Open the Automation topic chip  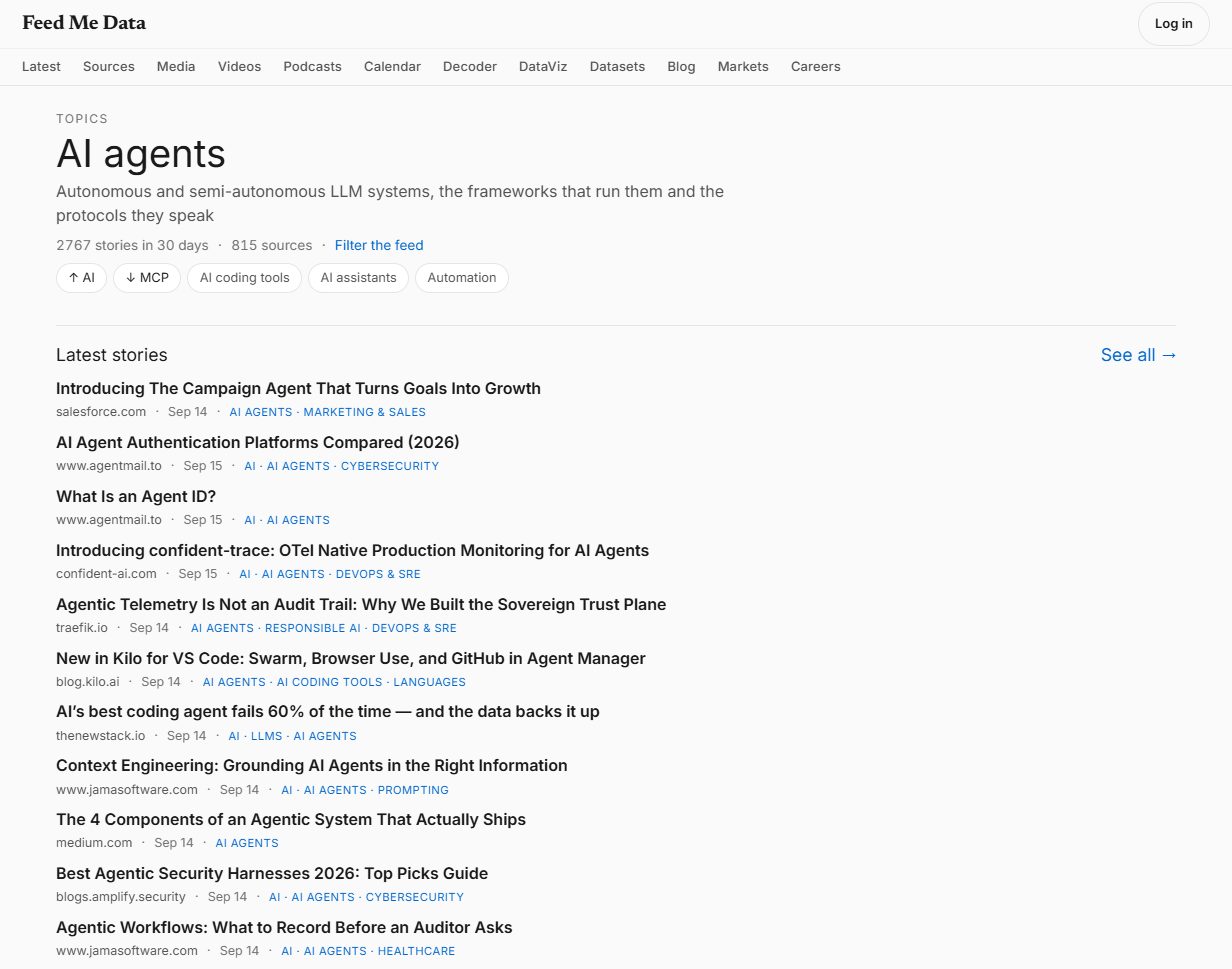(462, 278)
